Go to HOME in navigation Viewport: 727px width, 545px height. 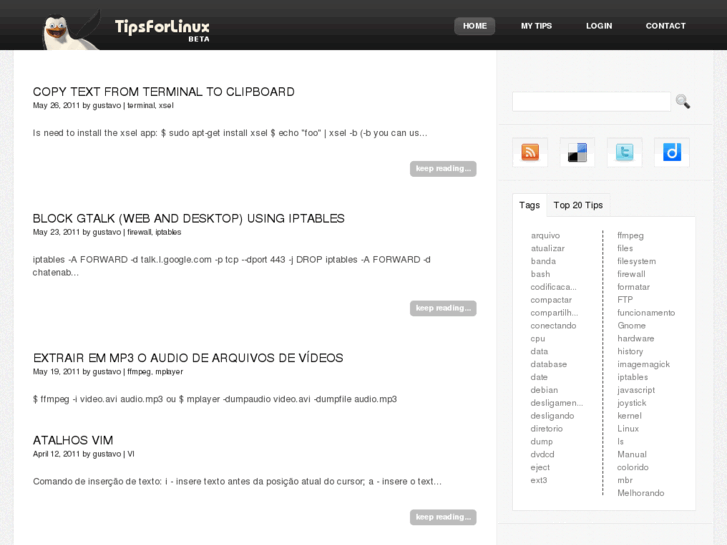(475, 26)
